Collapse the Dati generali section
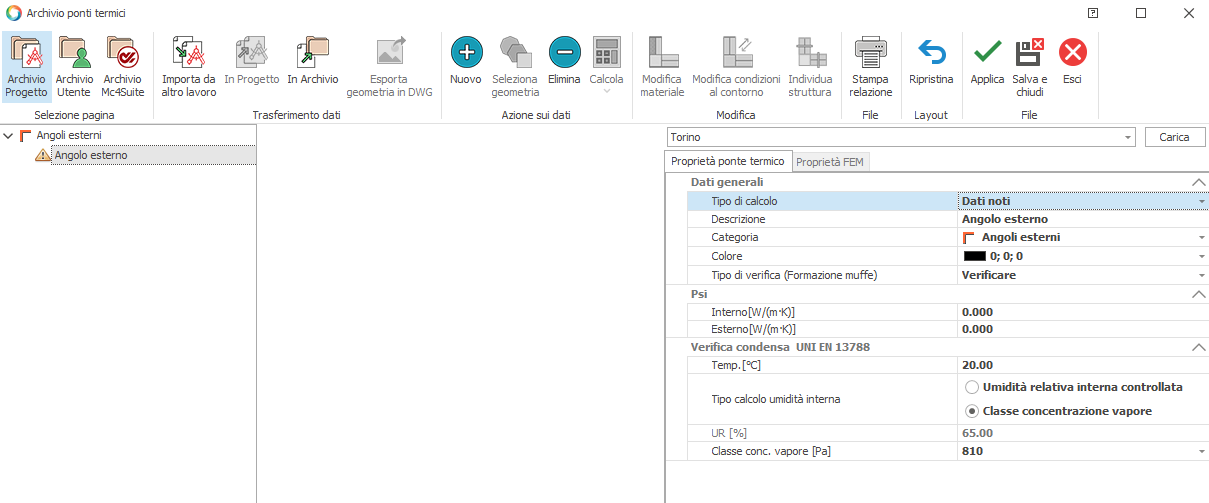This screenshot has width=1209, height=503. click(1198, 182)
